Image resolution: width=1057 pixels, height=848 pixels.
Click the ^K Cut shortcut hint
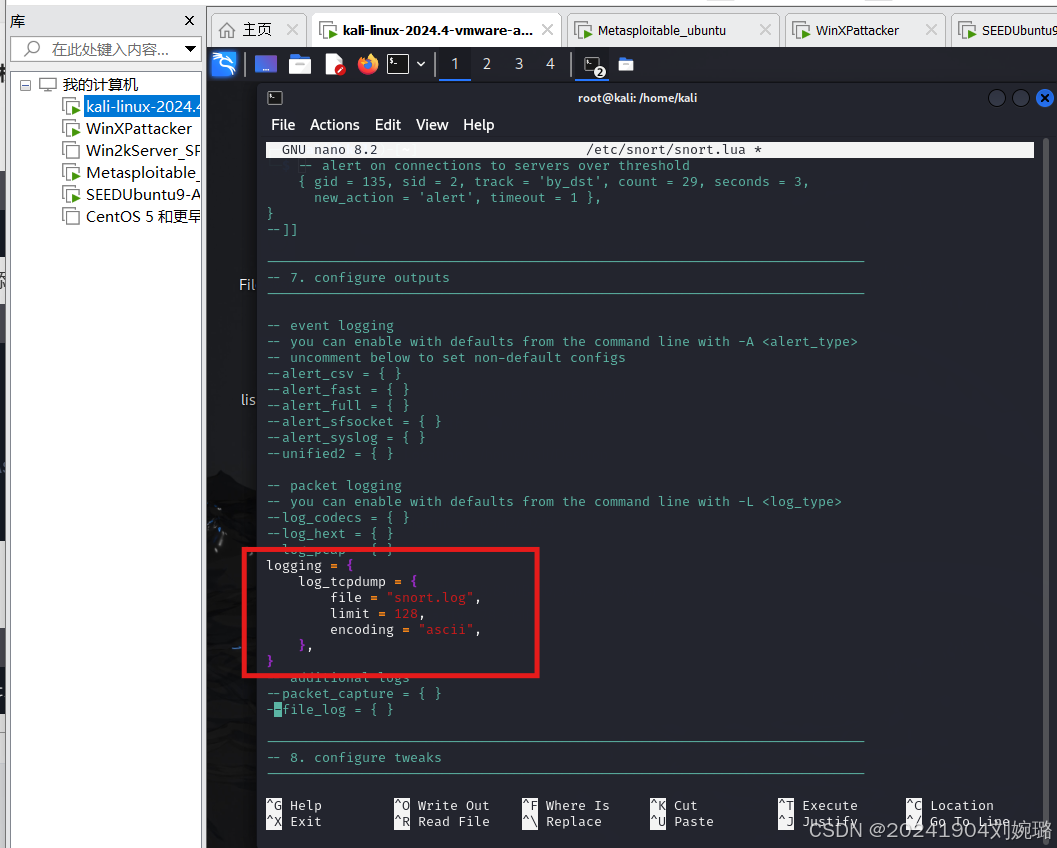(674, 806)
